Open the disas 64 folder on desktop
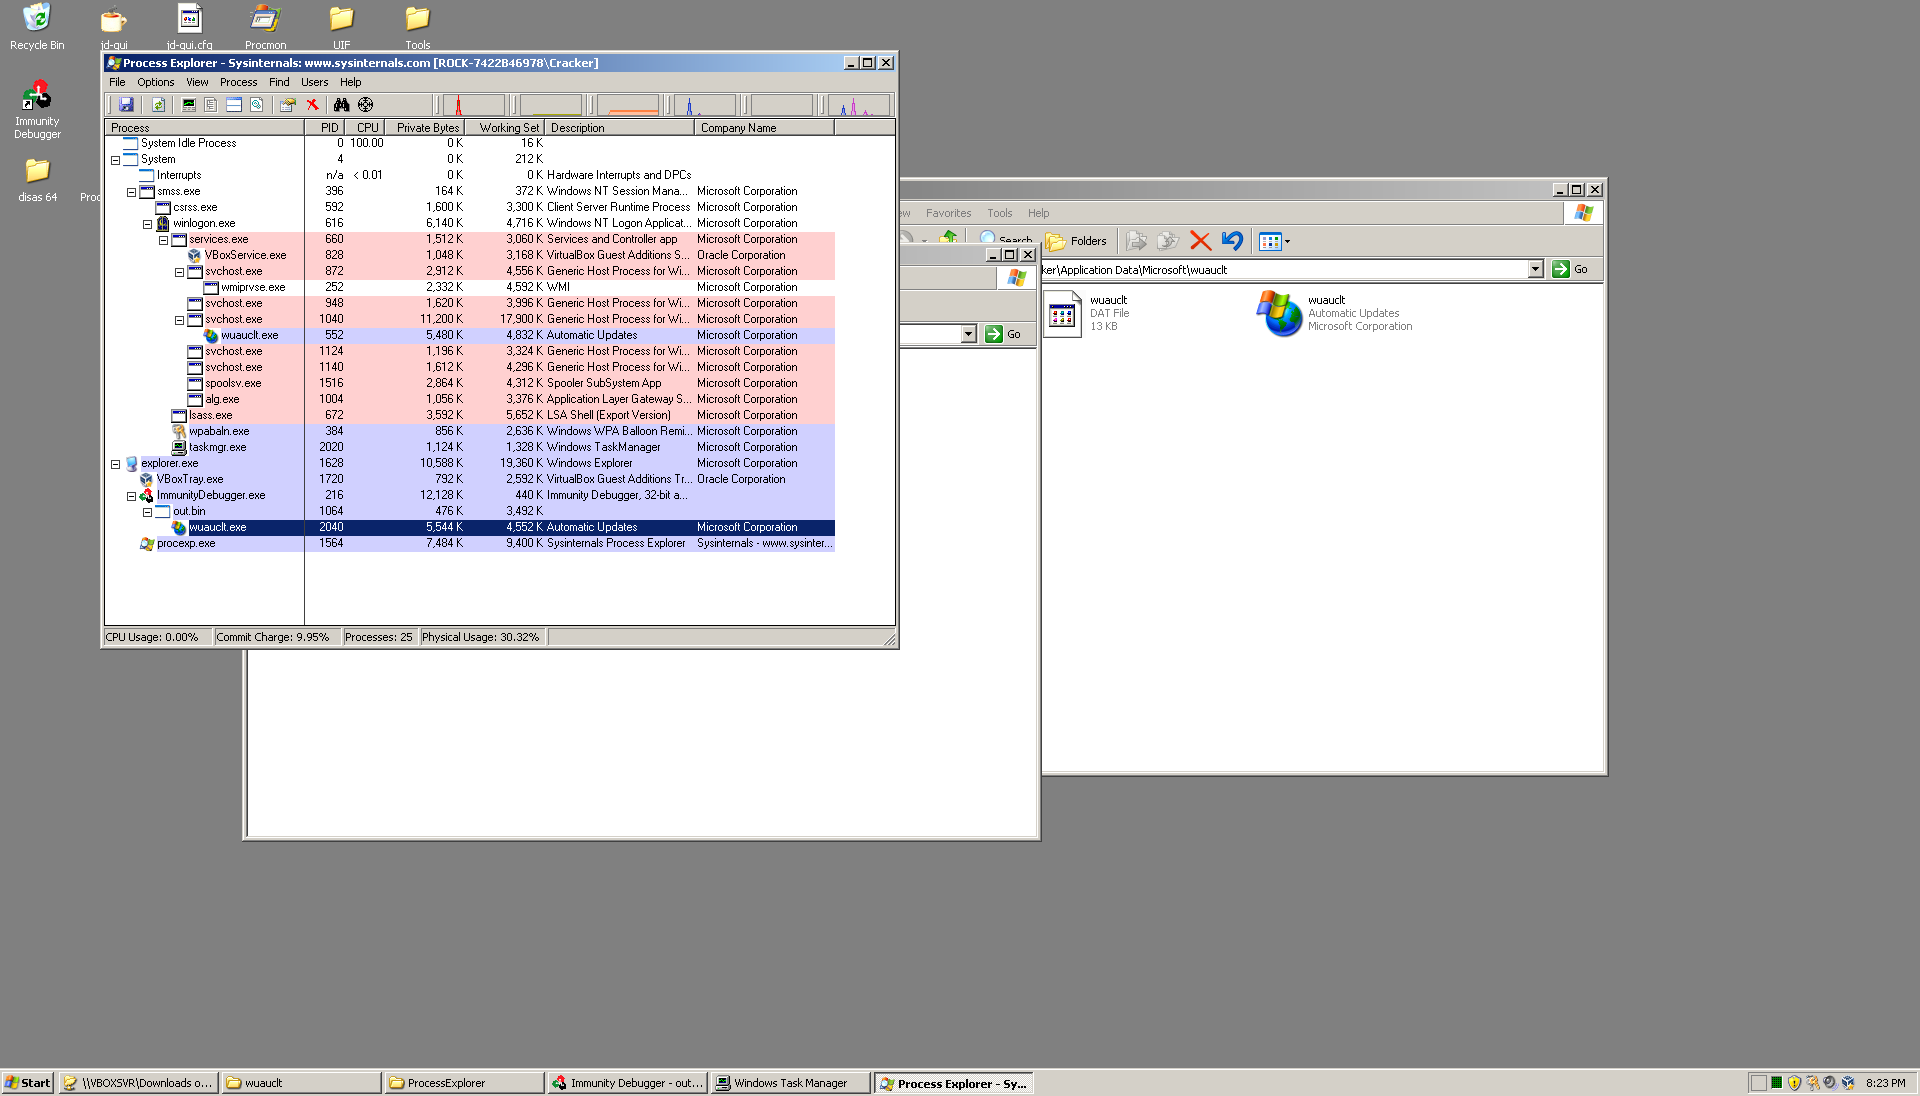The image size is (1920, 1096). tap(37, 180)
